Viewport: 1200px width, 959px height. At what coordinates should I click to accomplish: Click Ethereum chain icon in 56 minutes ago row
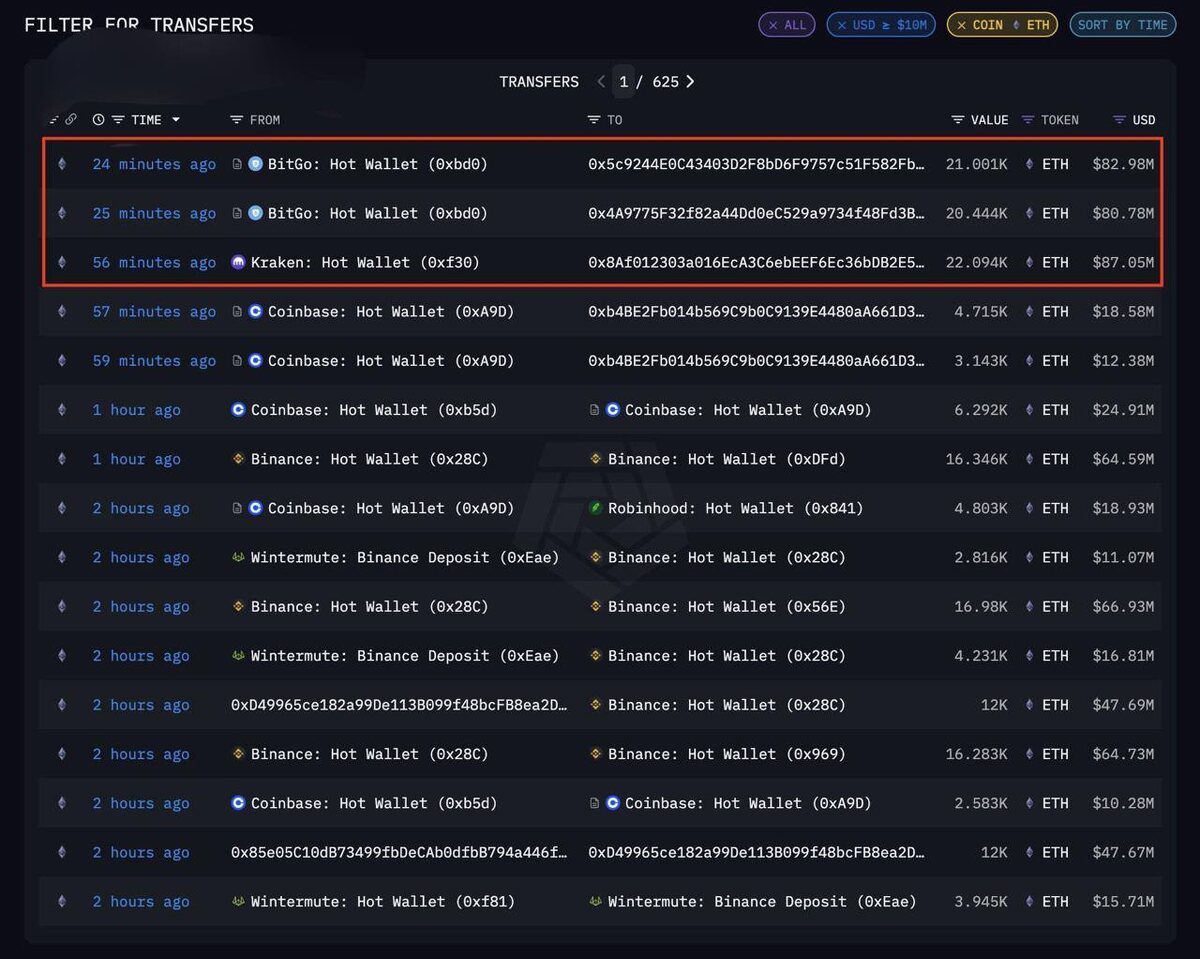(62, 262)
